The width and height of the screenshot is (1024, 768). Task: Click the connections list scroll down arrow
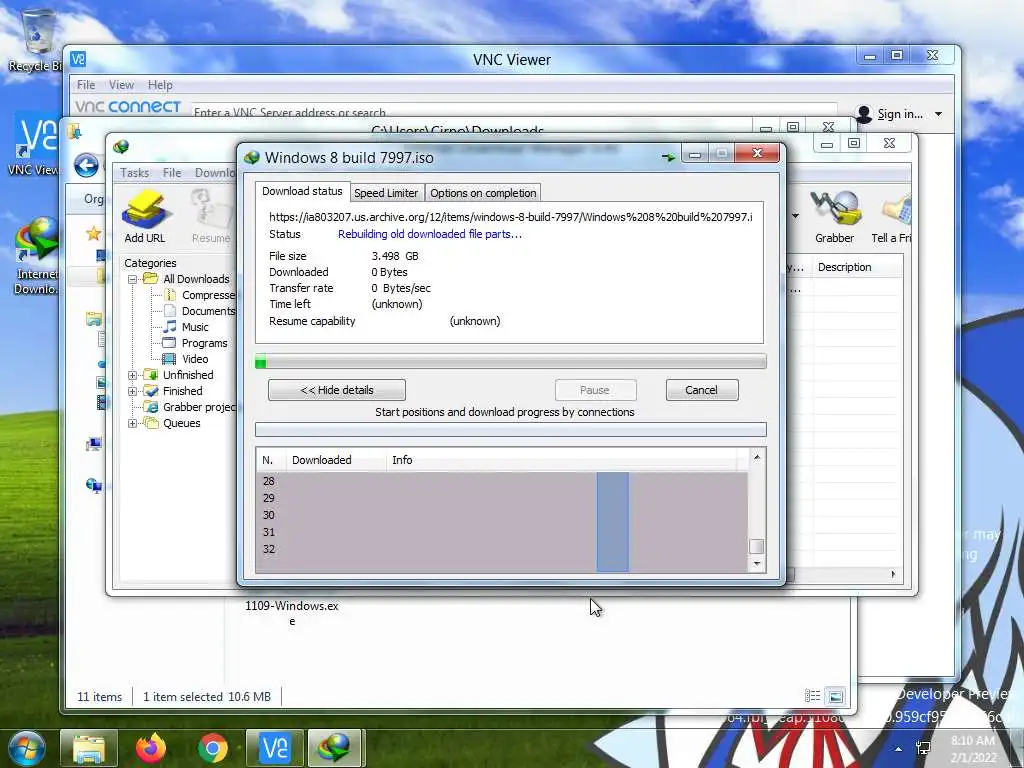756,563
